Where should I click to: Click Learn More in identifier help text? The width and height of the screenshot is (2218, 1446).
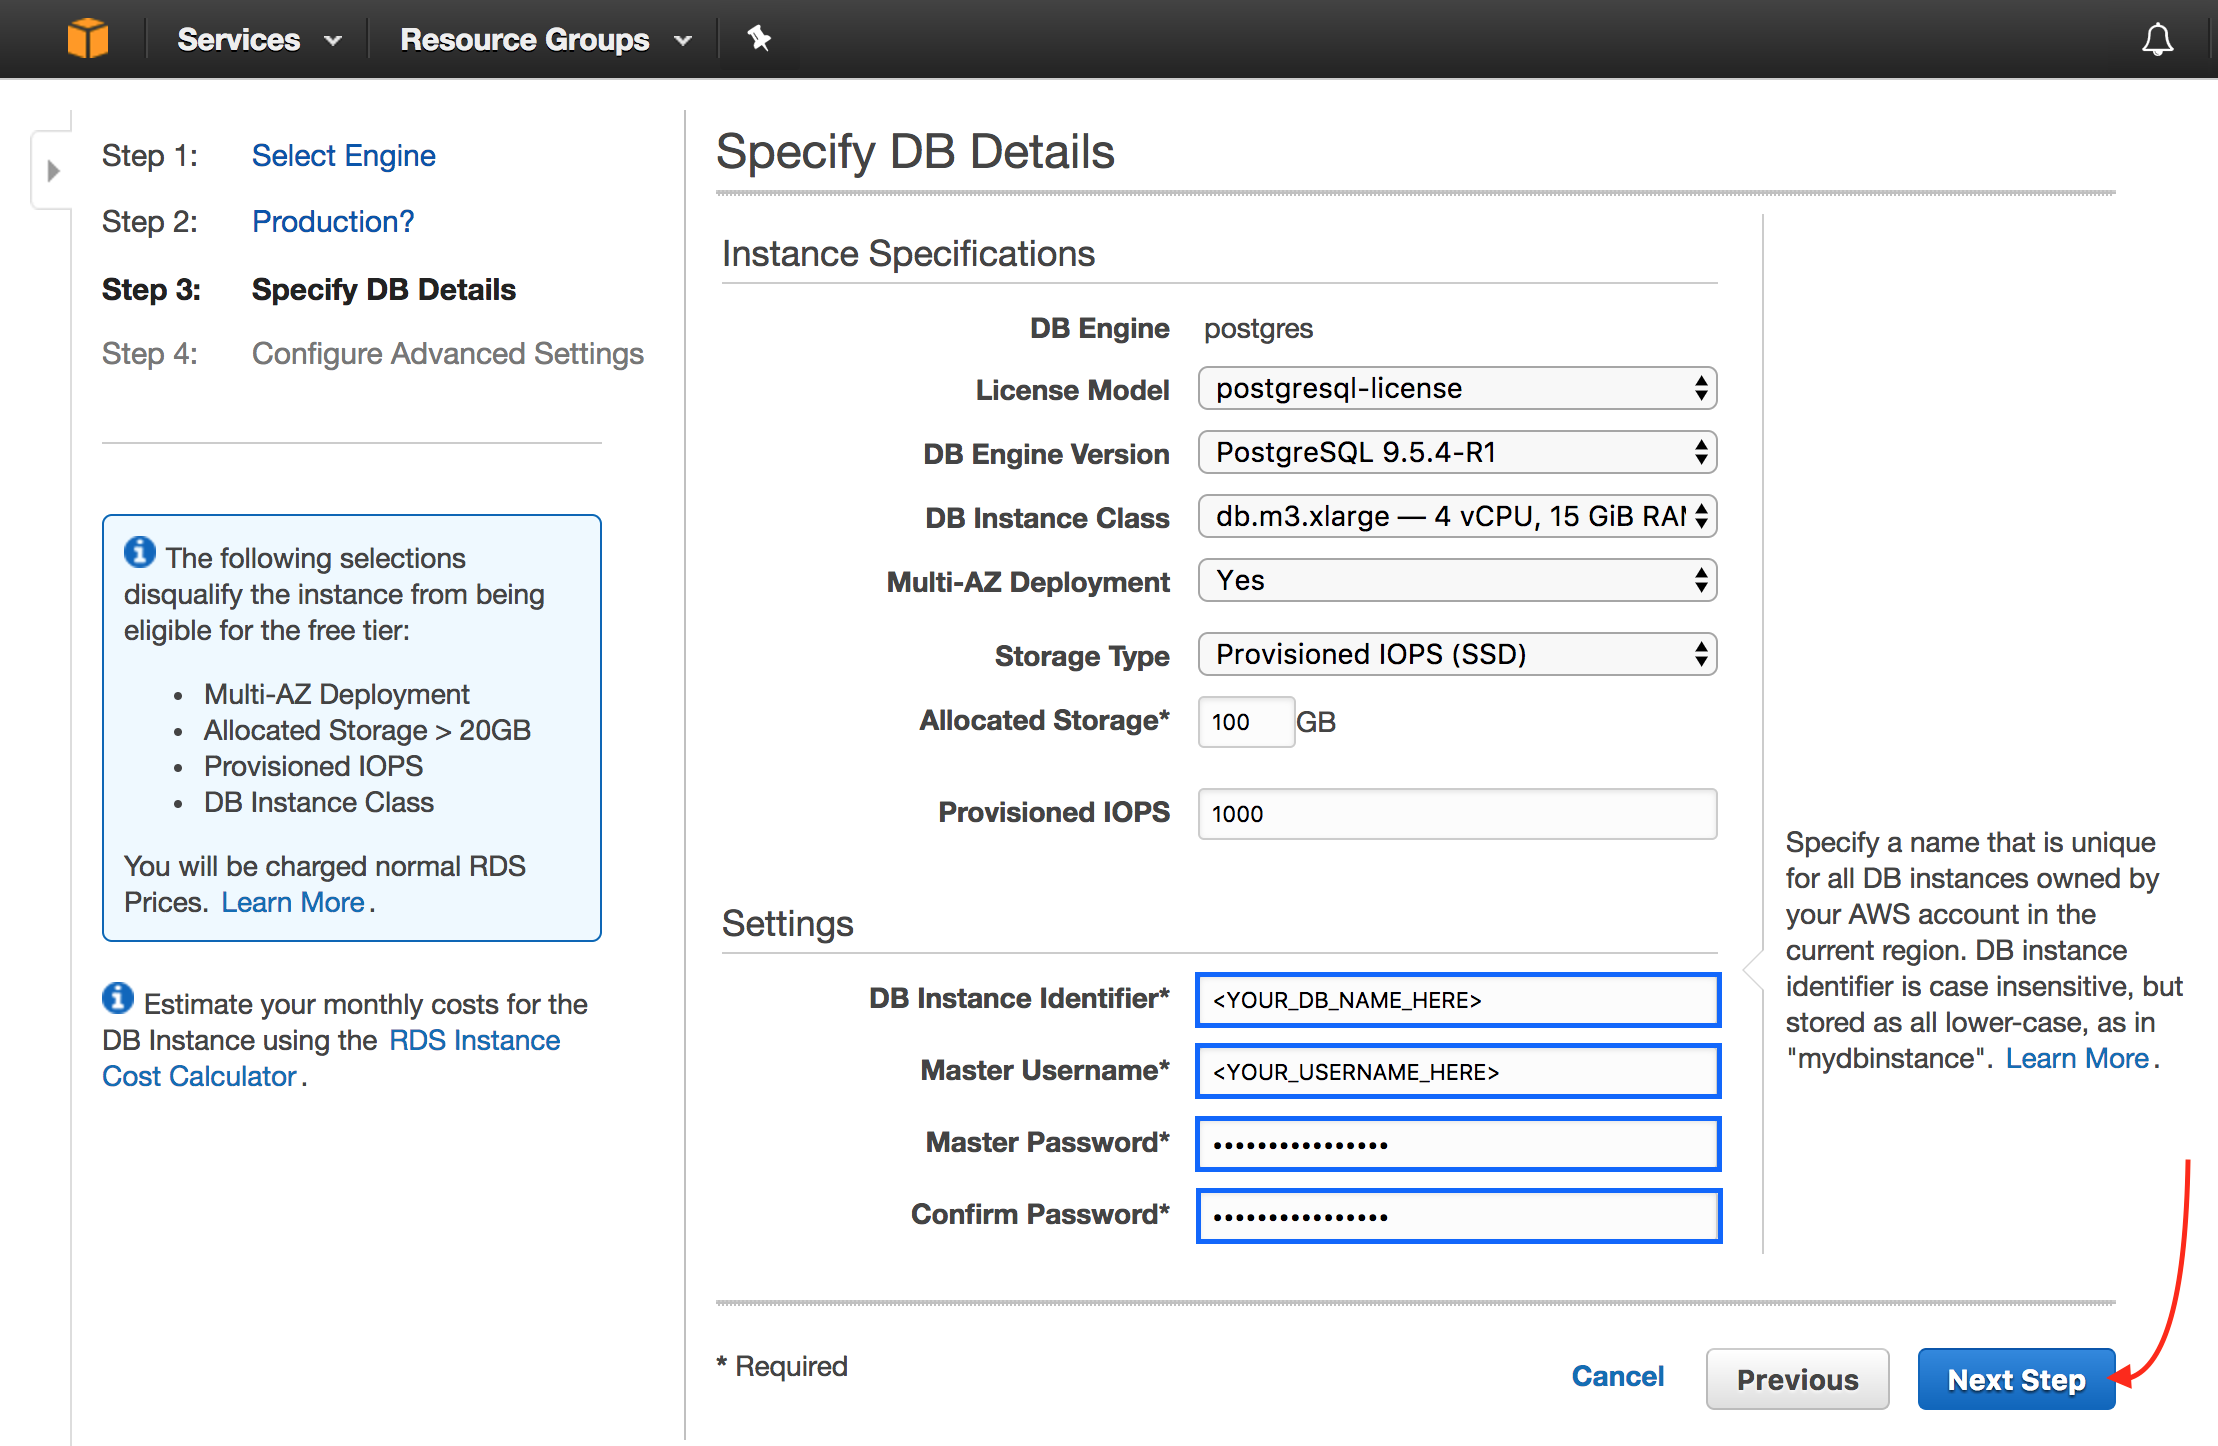click(x=2077, y=1058)
